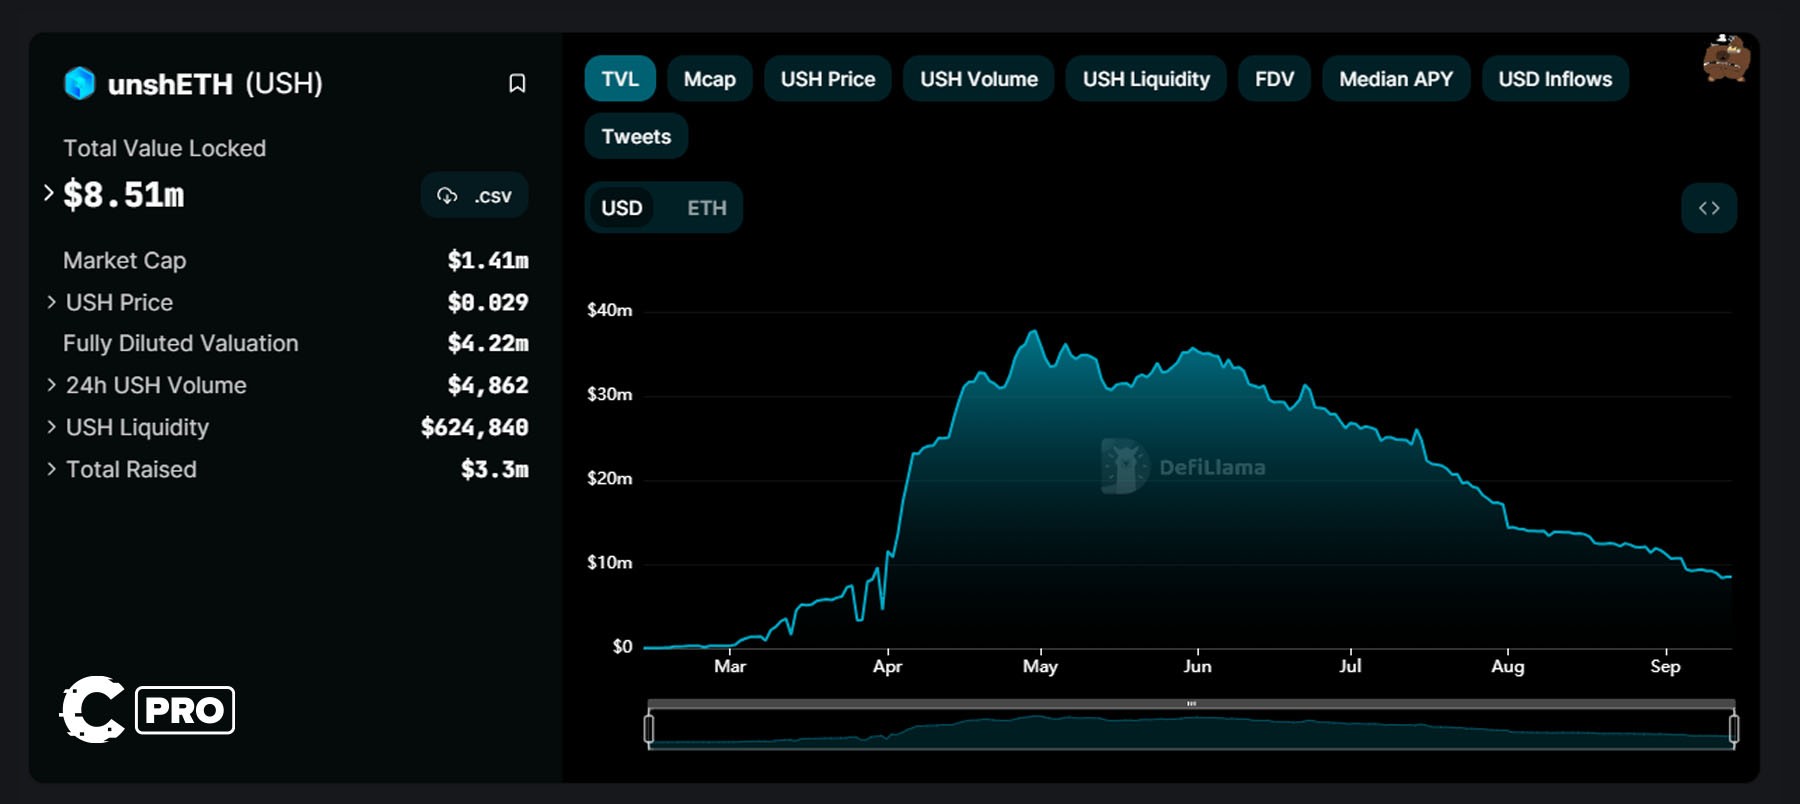This screenshot has width=1800, height=804.
Task: Toggle the USH Liquidity chart series
Action: [x=1146, y=79]
